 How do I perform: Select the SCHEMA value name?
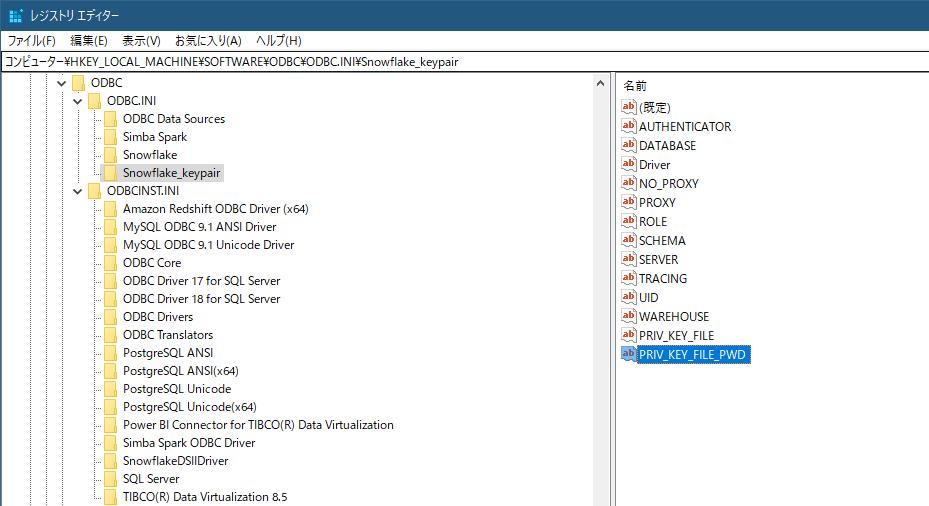(x=662, y=241)
